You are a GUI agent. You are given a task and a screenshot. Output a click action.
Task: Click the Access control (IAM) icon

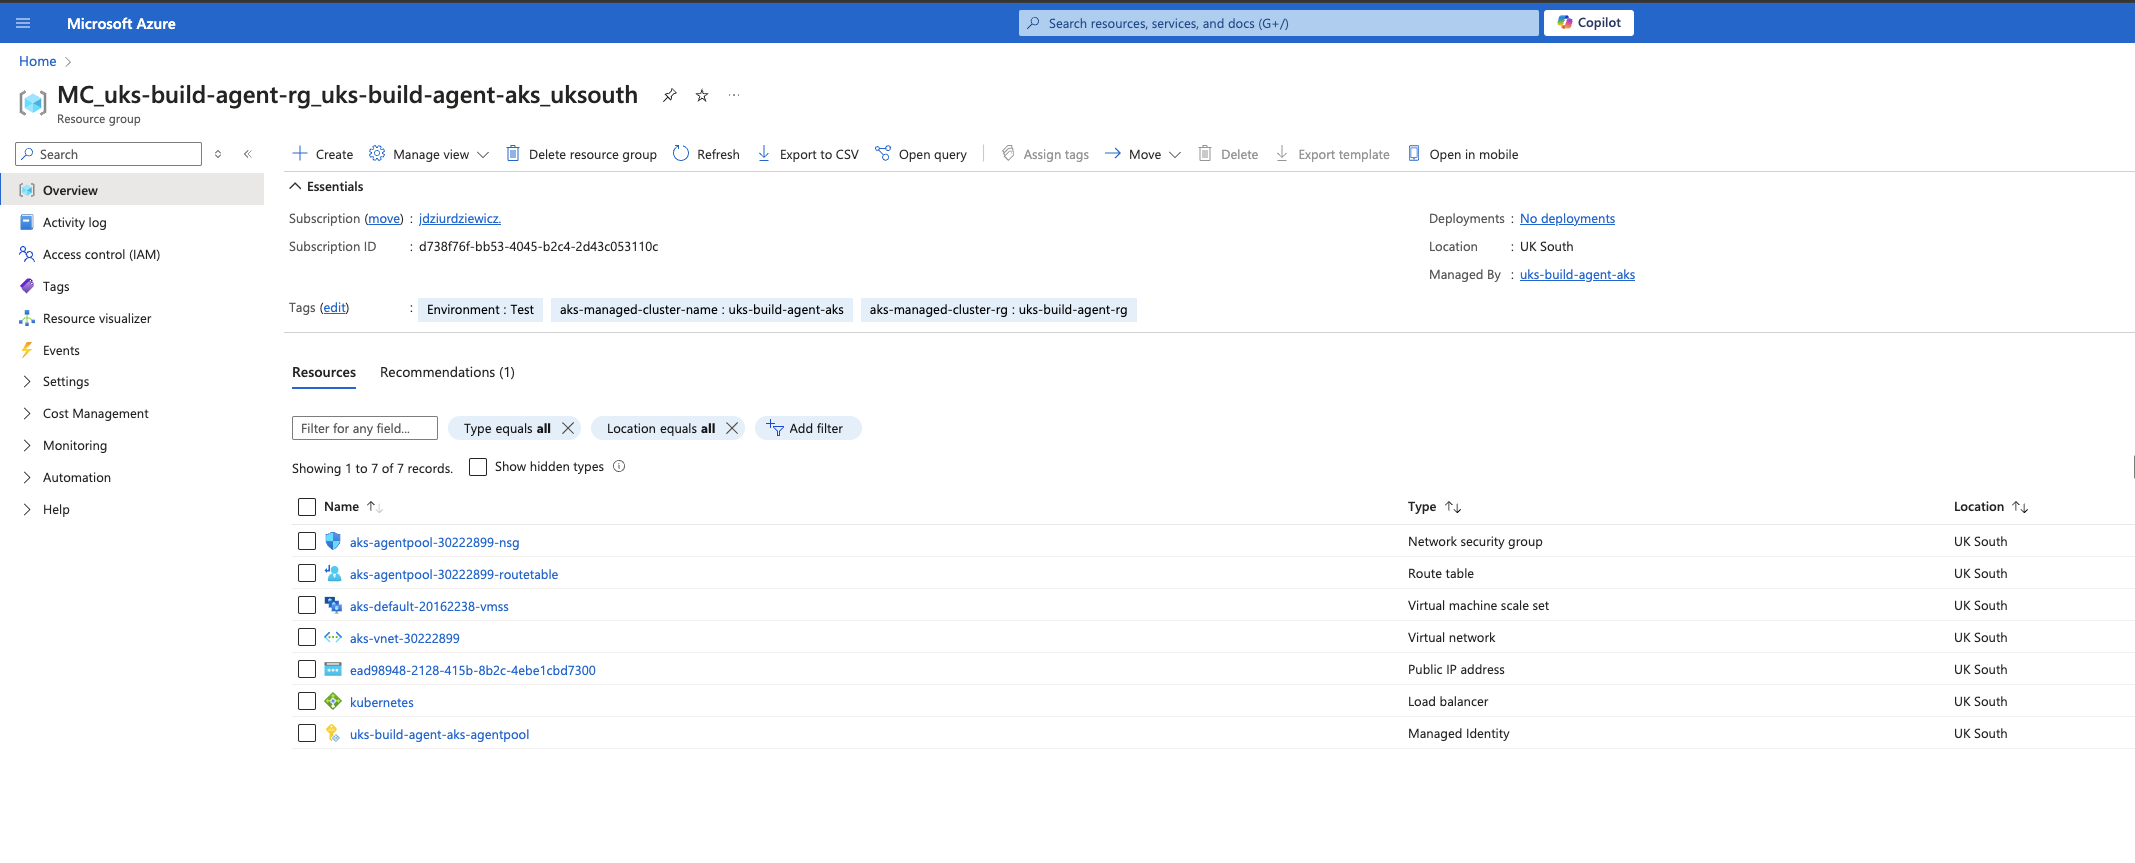coord(27,254)
